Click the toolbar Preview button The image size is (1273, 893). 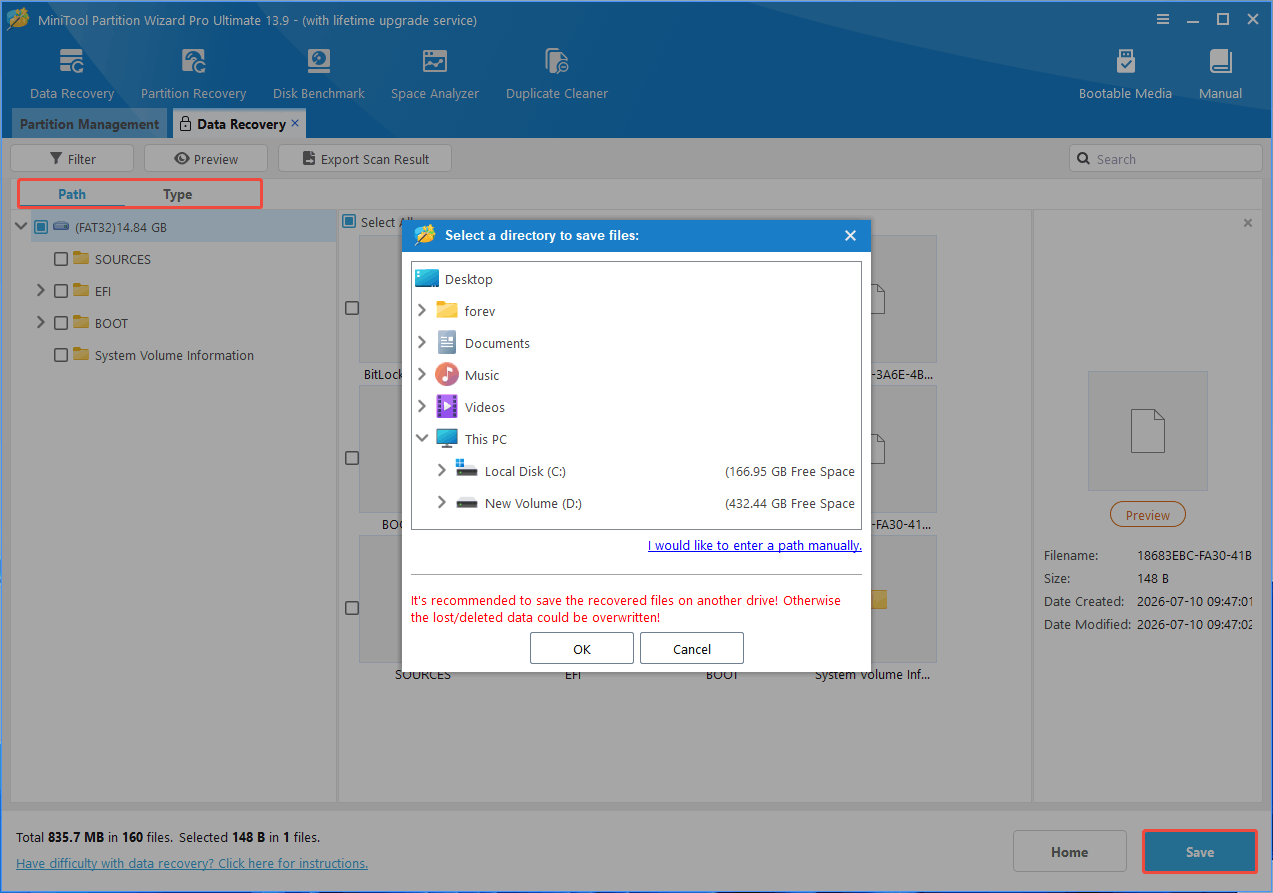(206, 159)
